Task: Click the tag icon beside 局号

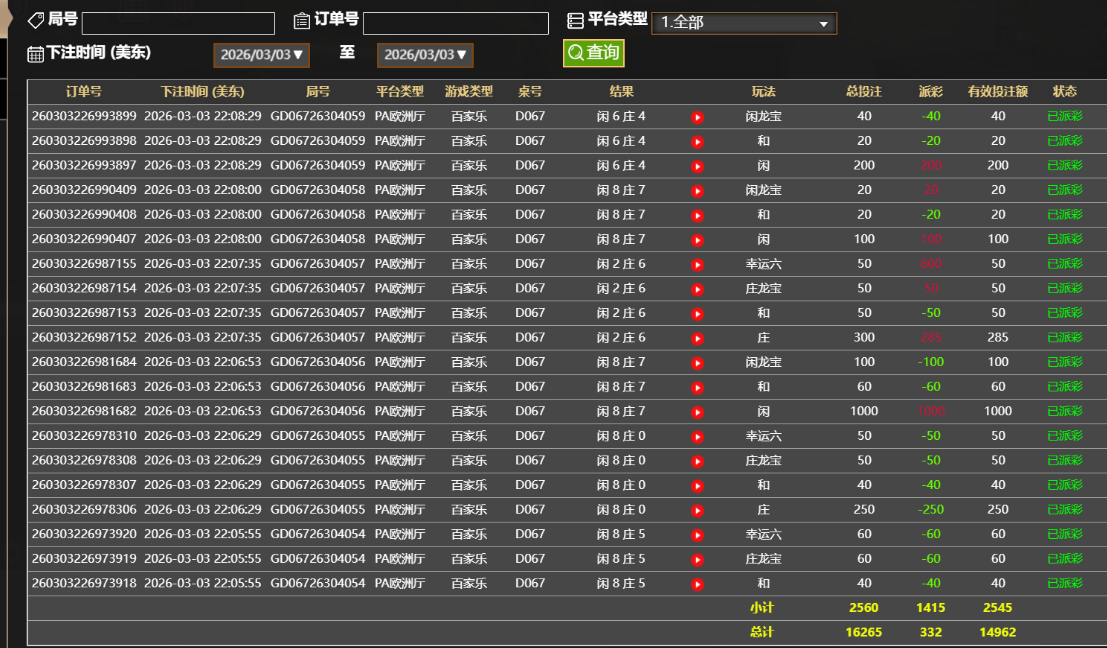Action: [37, 22]
